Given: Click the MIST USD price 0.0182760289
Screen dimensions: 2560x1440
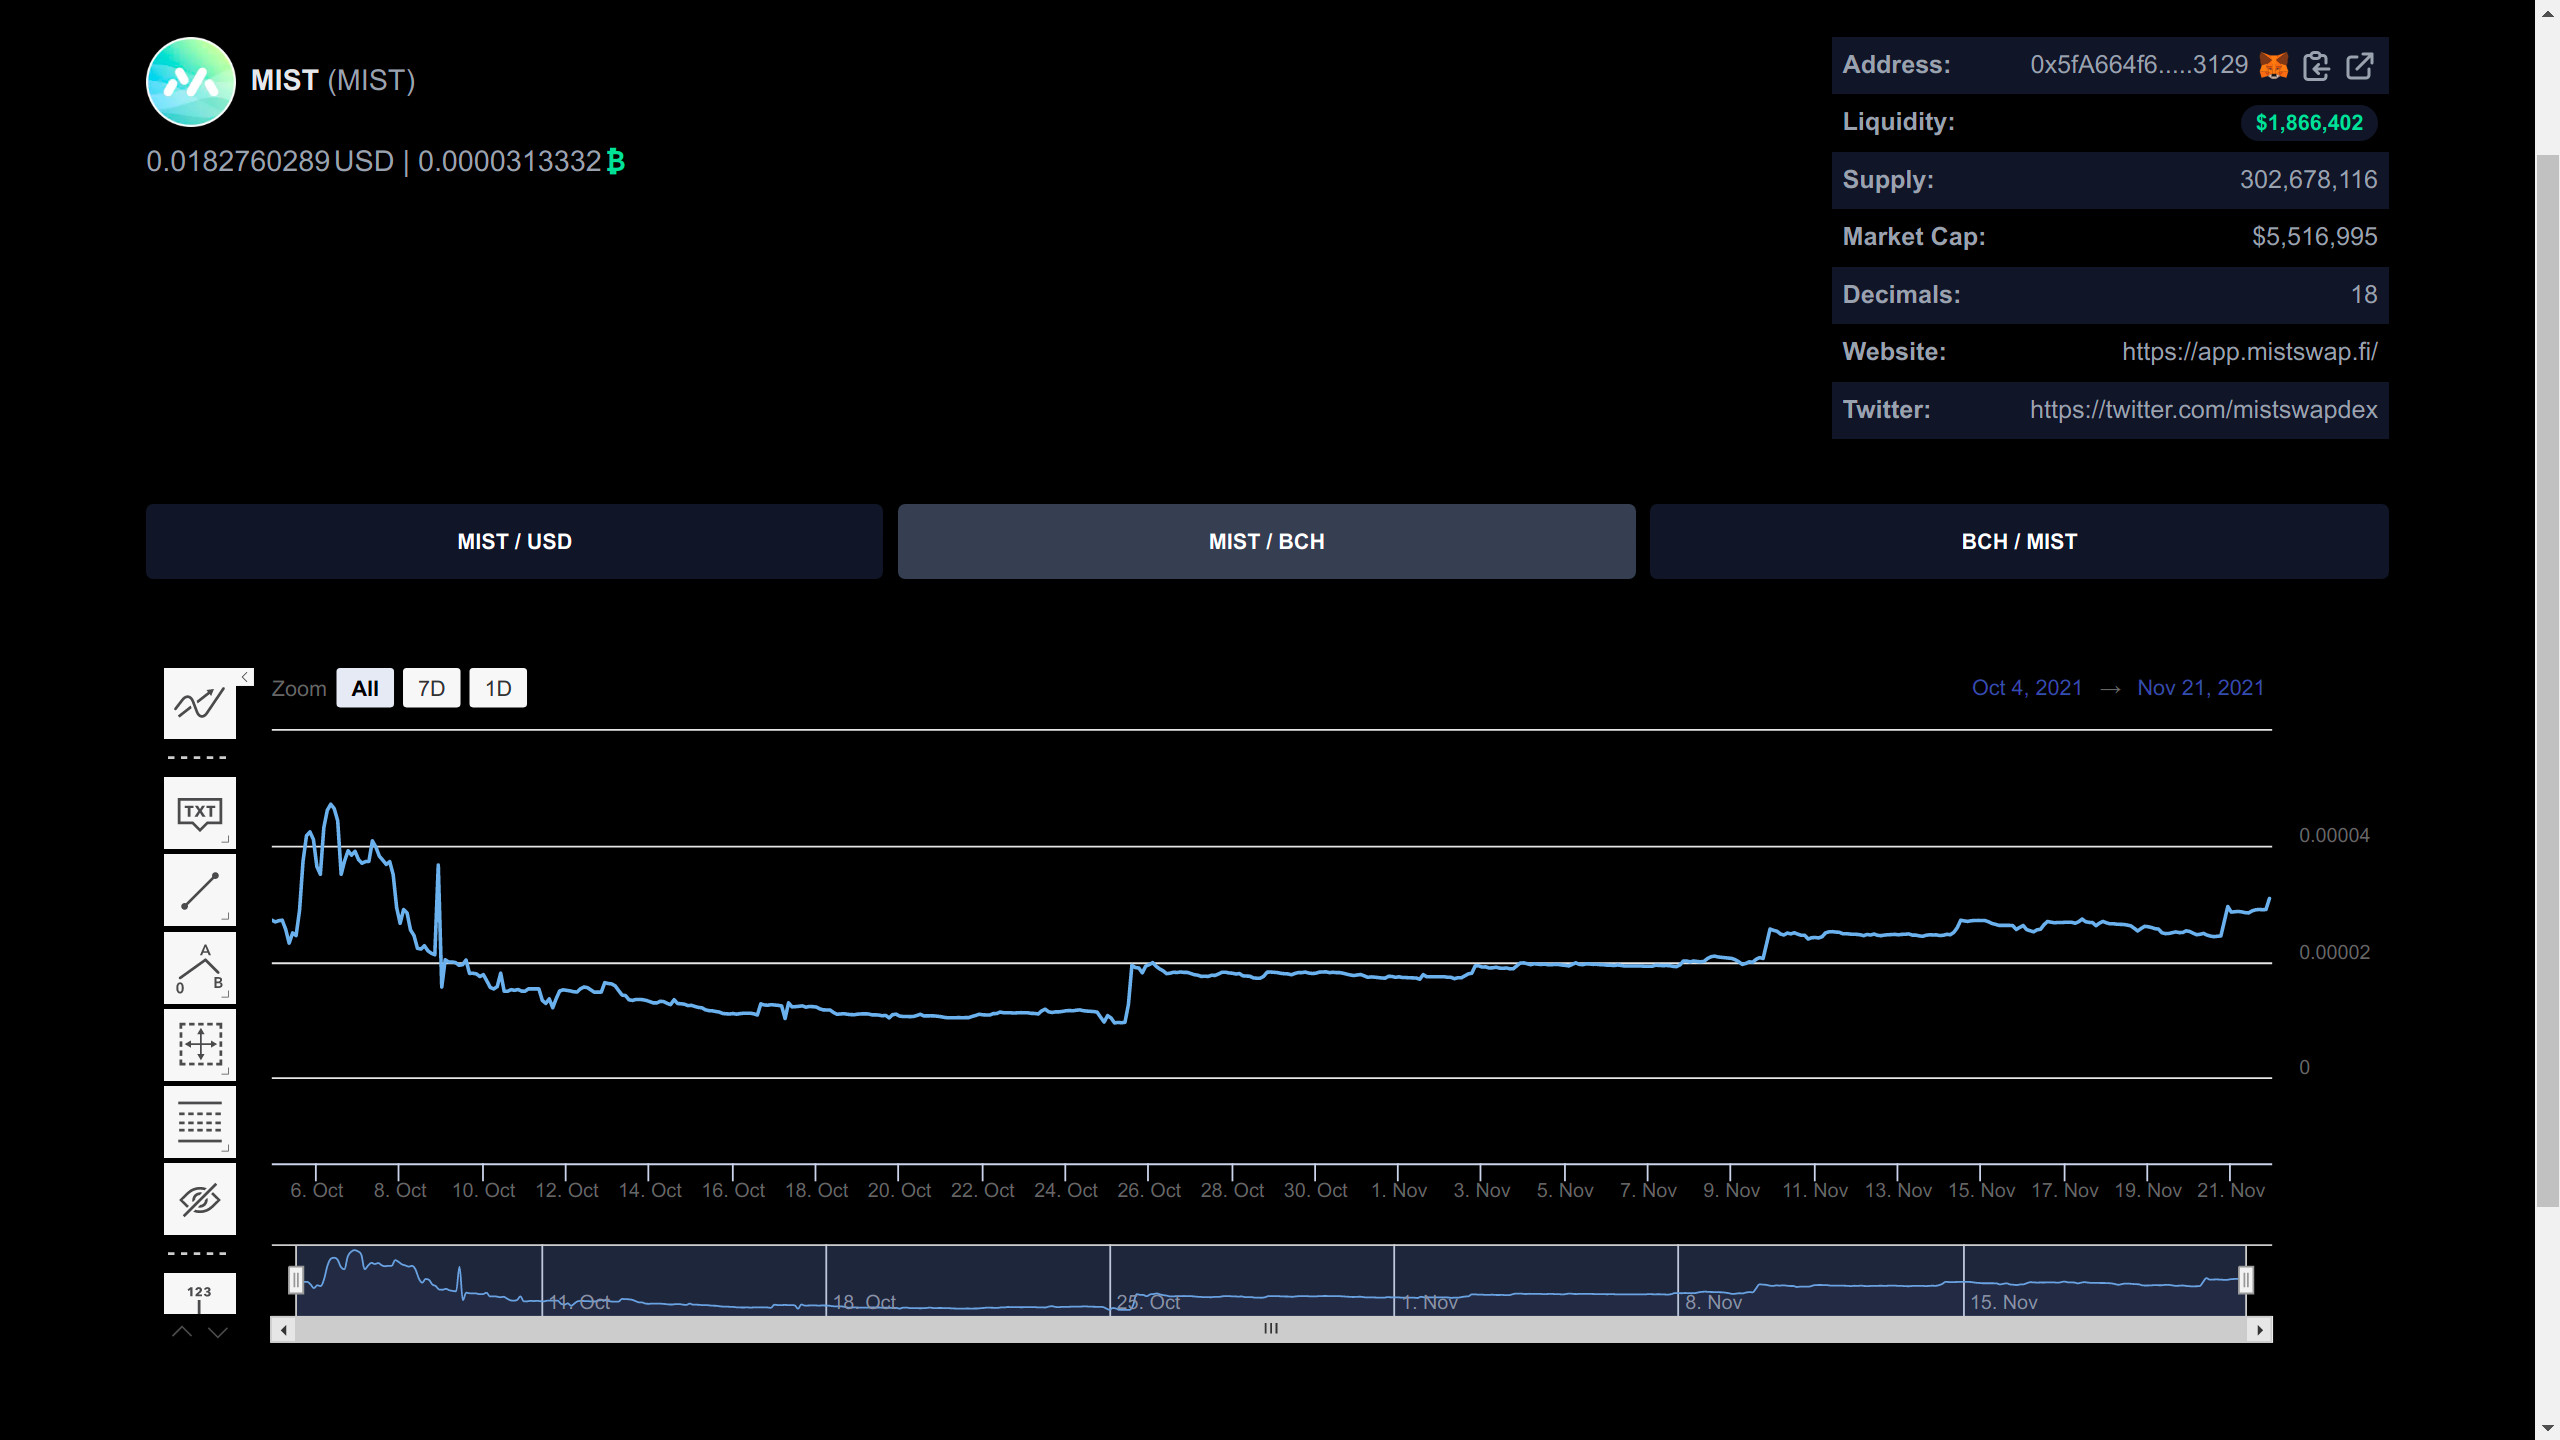Looking at the screenshot, I should (x=238, y=161).
